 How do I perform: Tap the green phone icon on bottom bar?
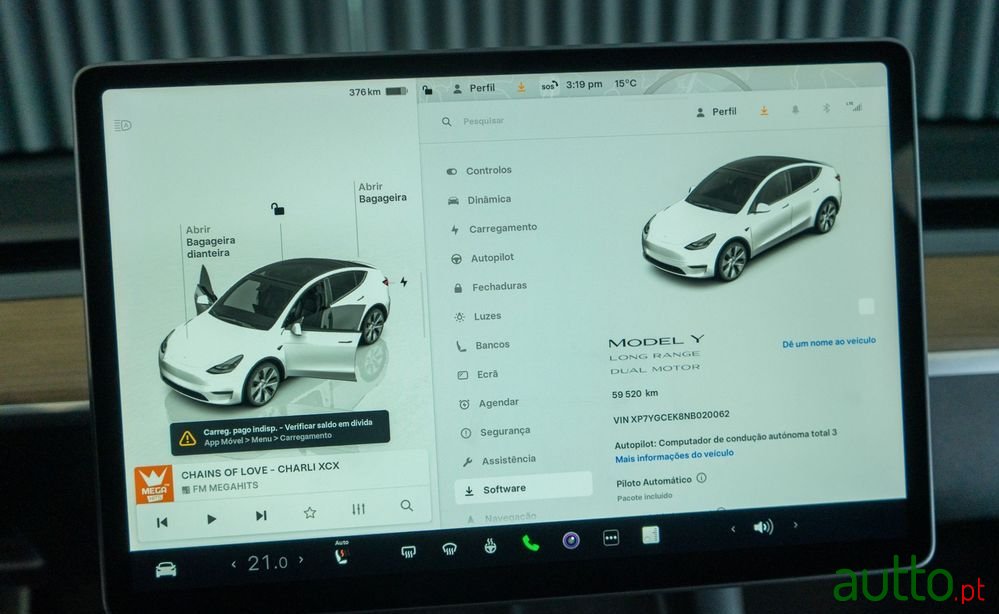pos(529,545)
